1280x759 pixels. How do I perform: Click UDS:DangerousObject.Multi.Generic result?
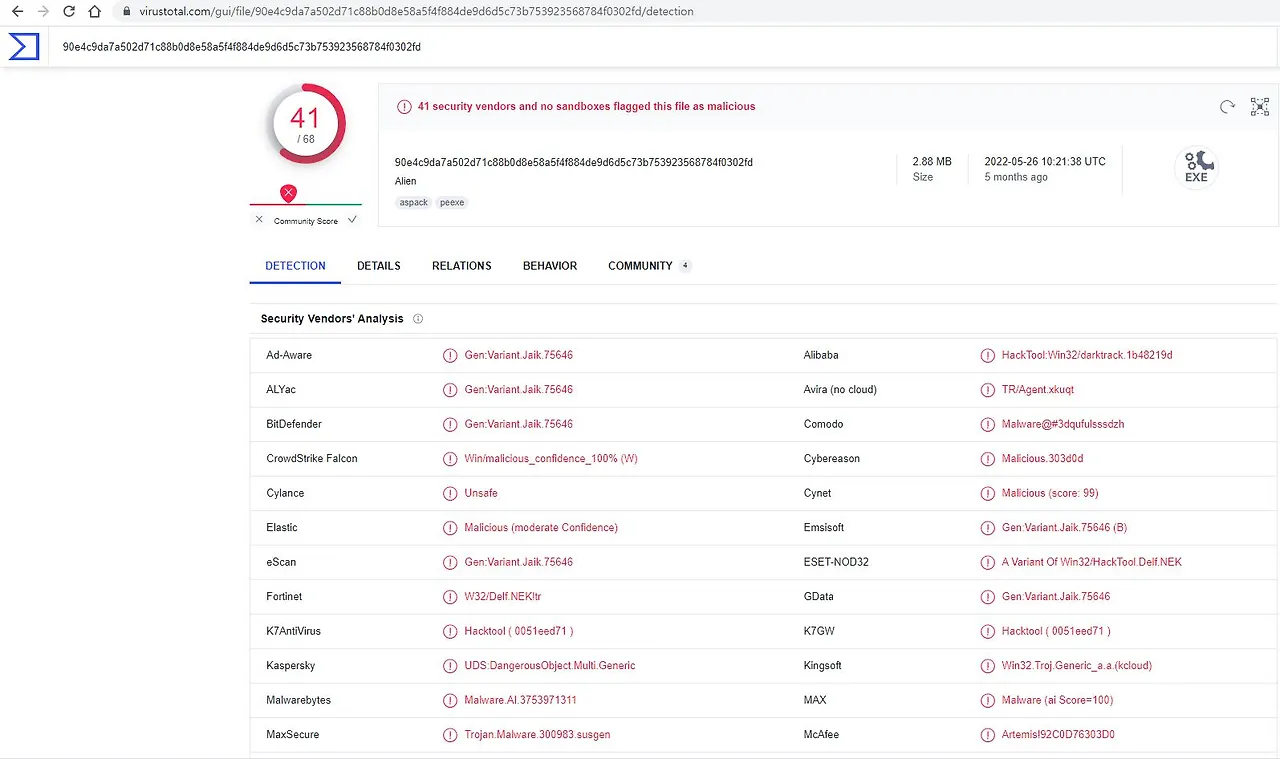tap(550, 666)
